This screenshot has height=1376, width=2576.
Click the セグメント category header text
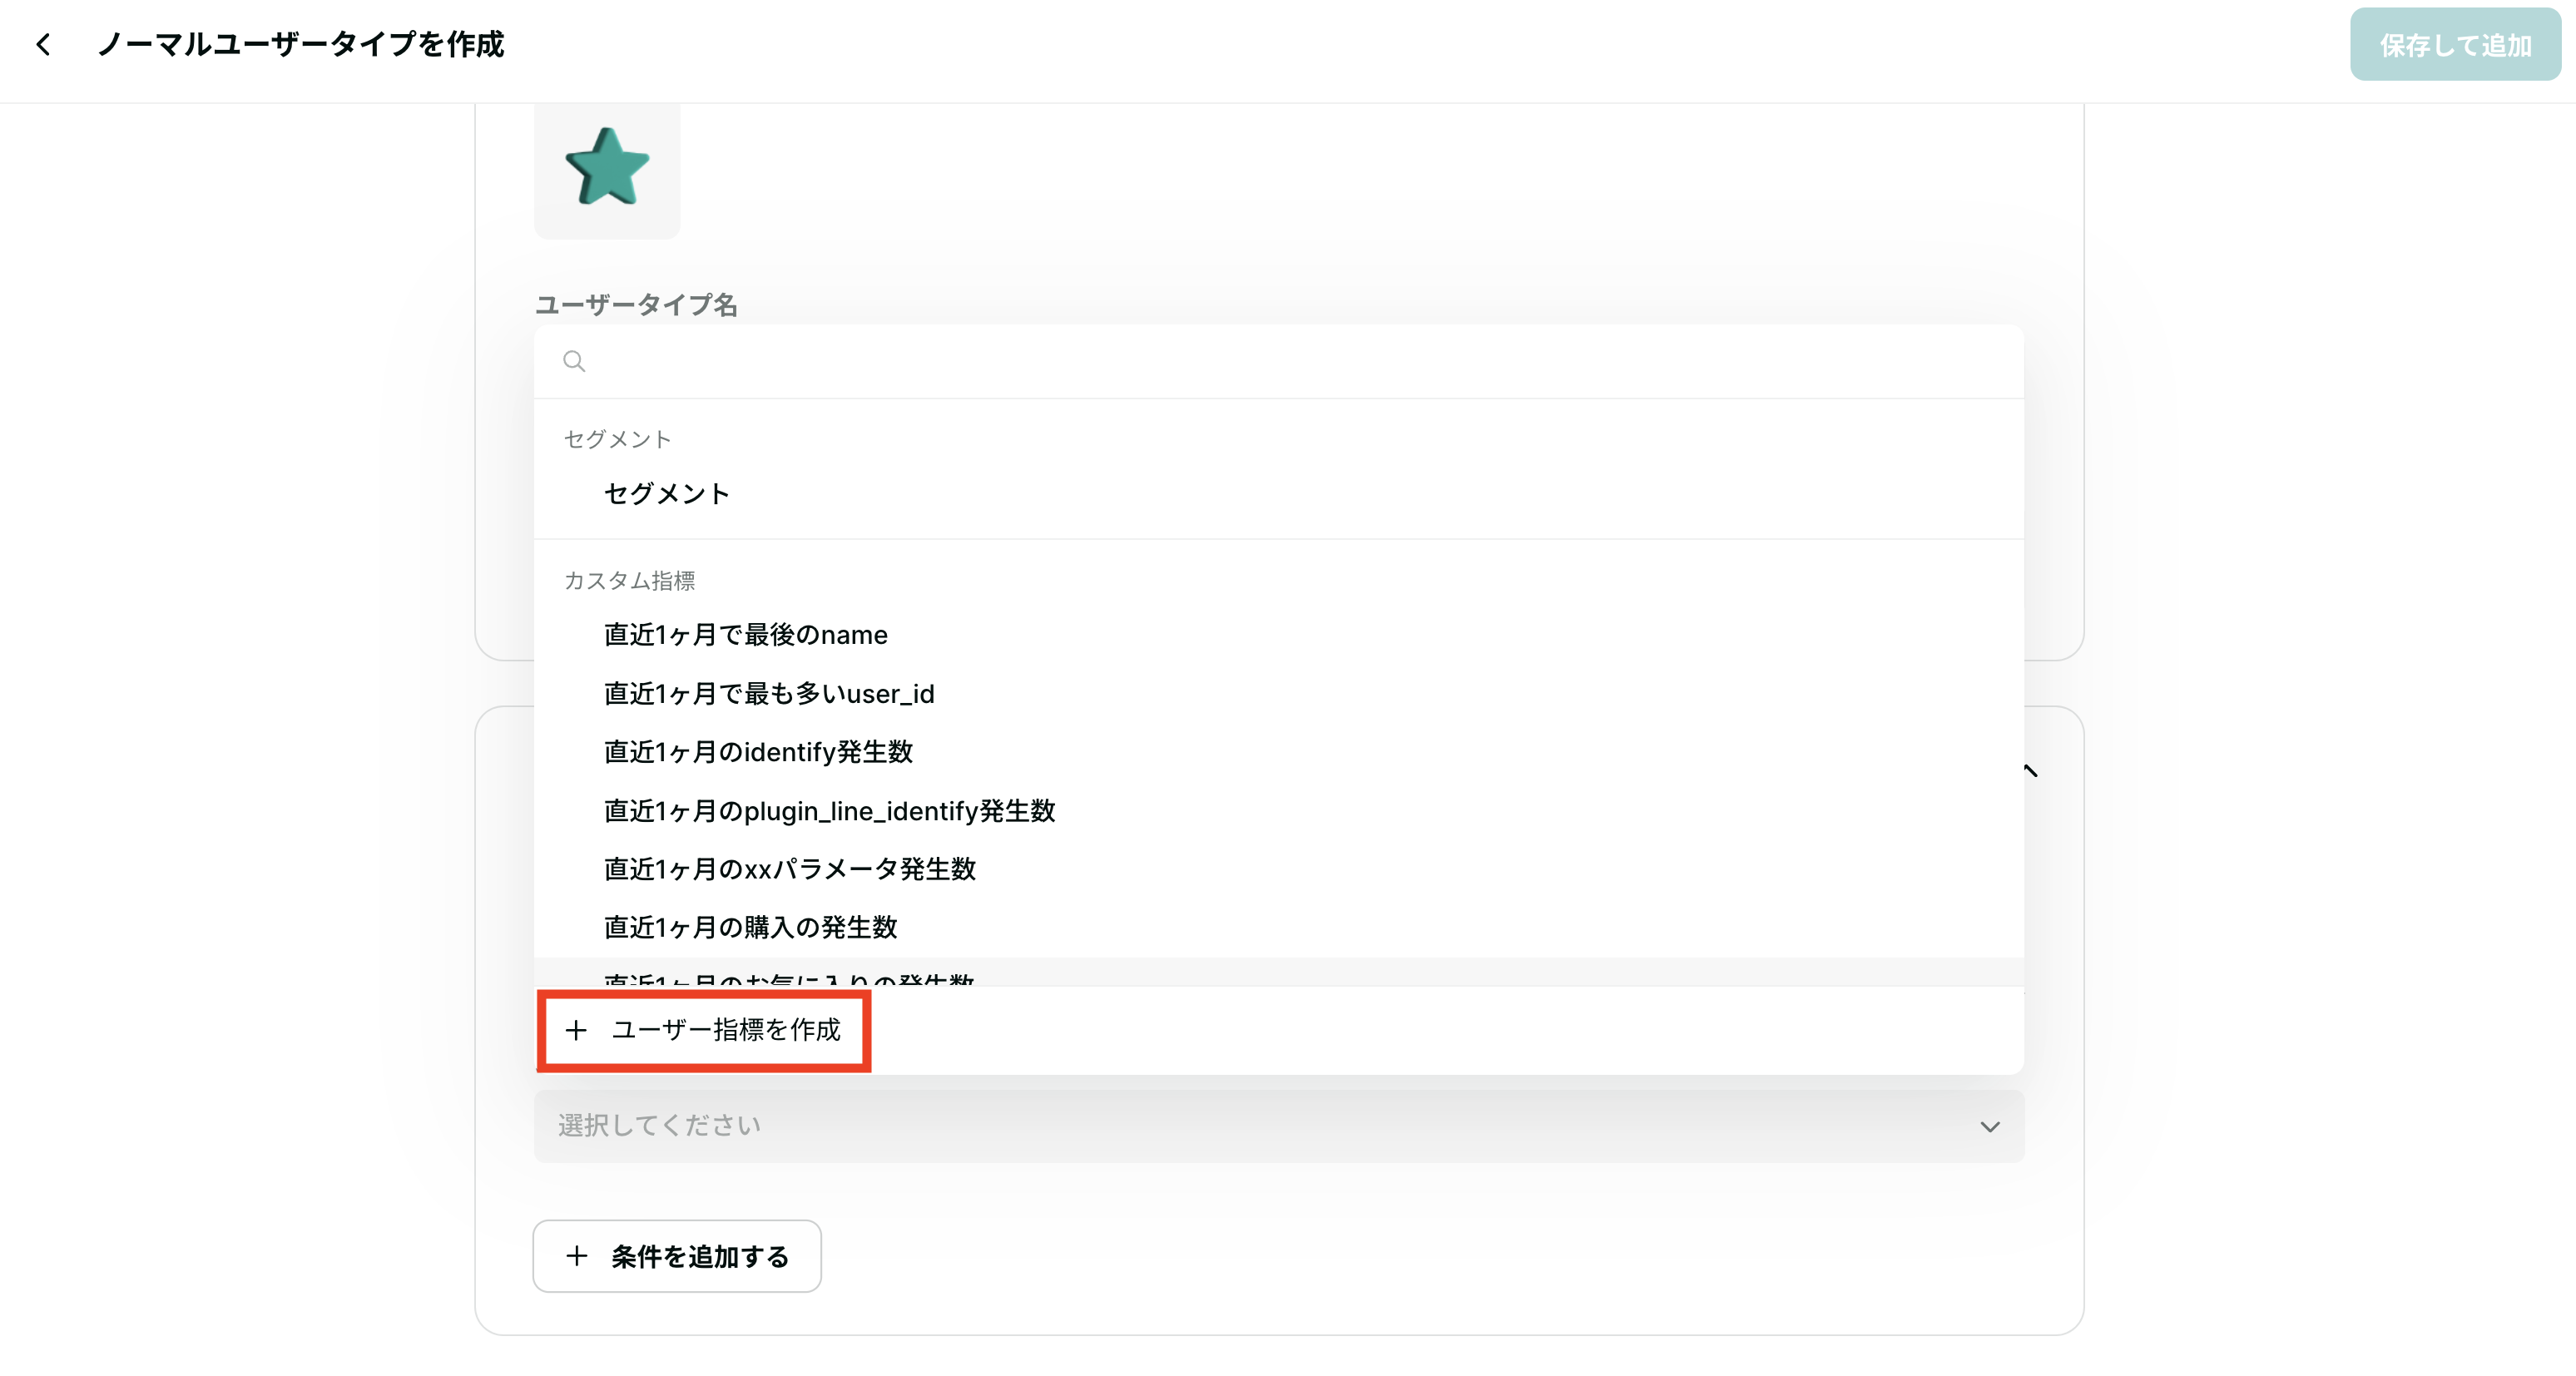coord(617,439)
